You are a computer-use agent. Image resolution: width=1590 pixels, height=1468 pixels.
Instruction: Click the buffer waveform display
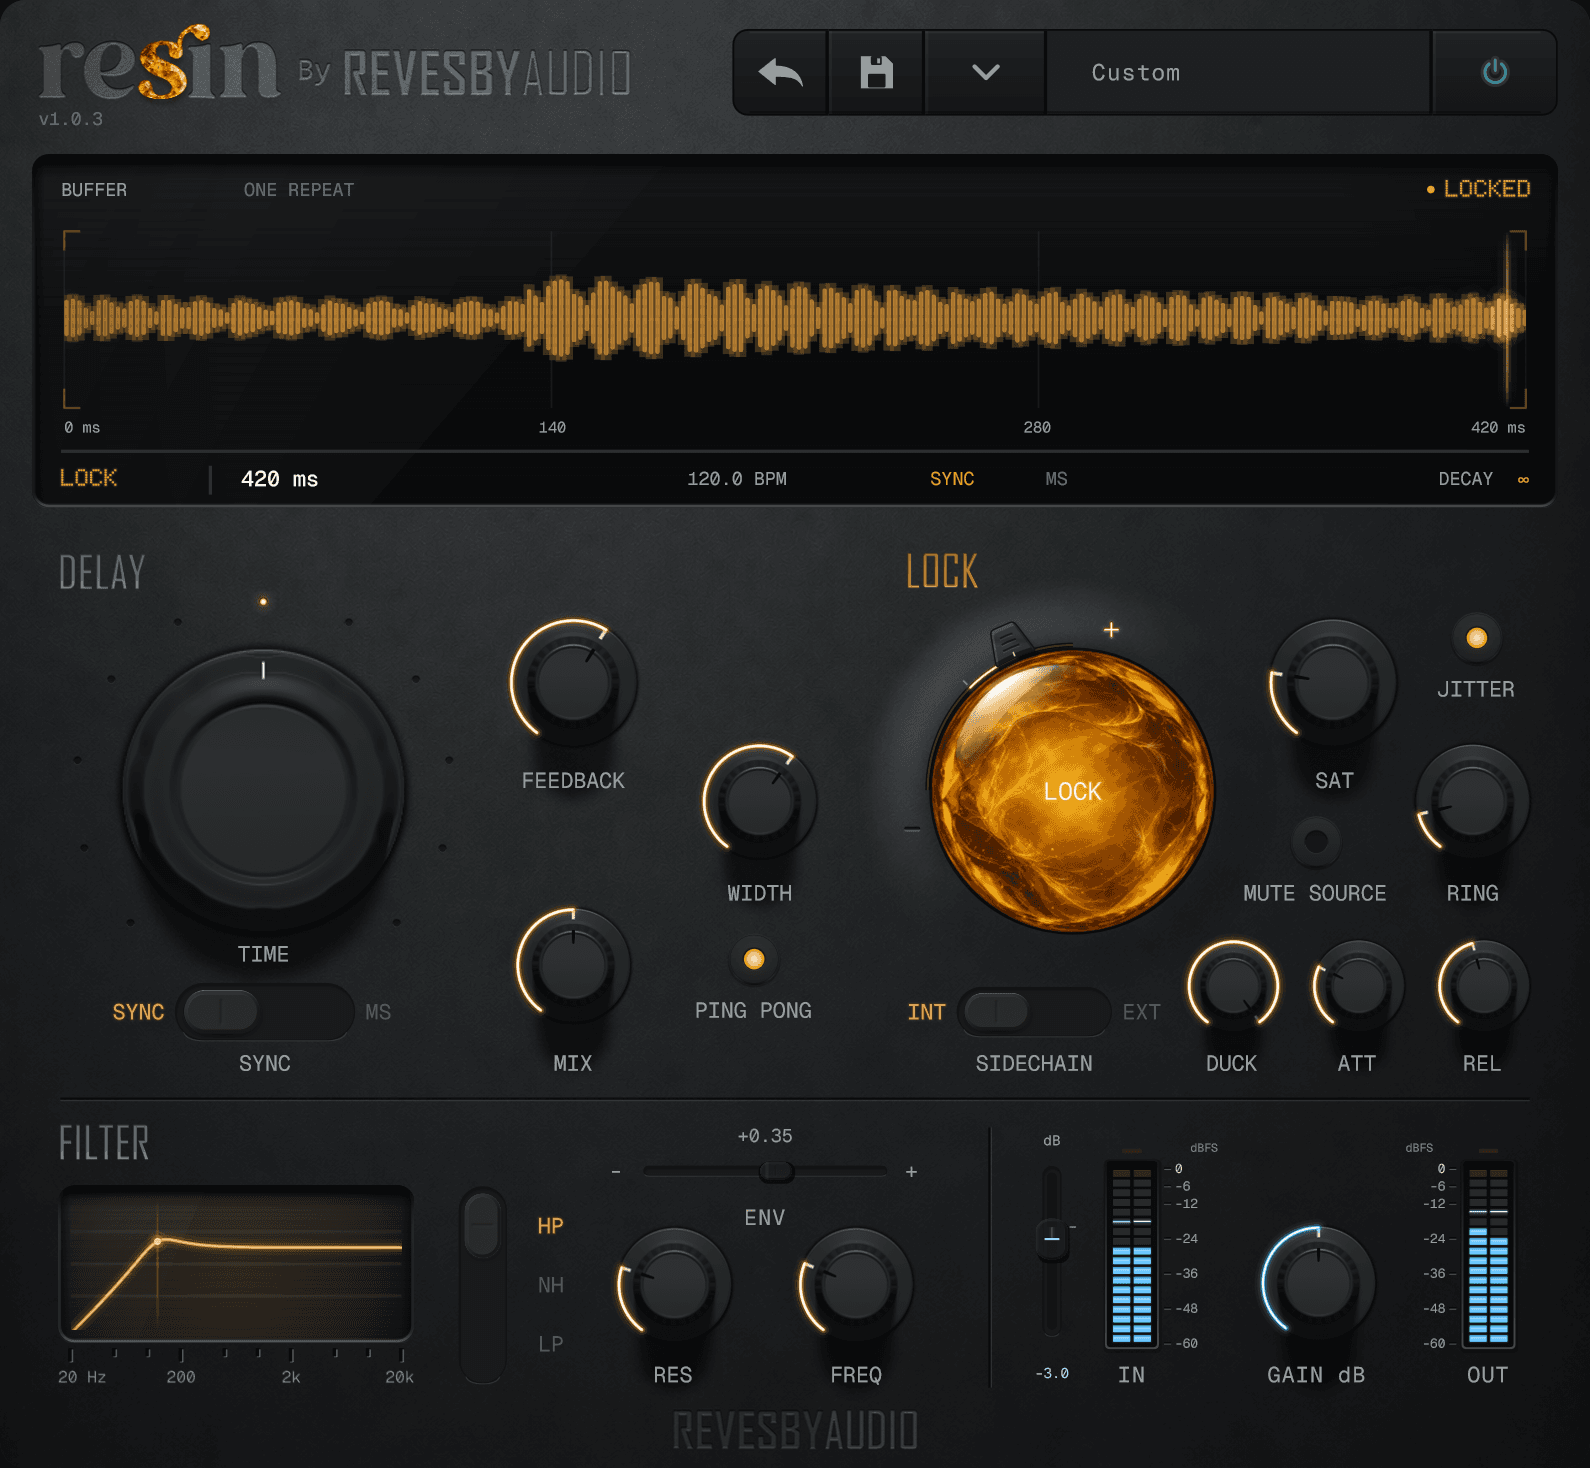point(795,319)
